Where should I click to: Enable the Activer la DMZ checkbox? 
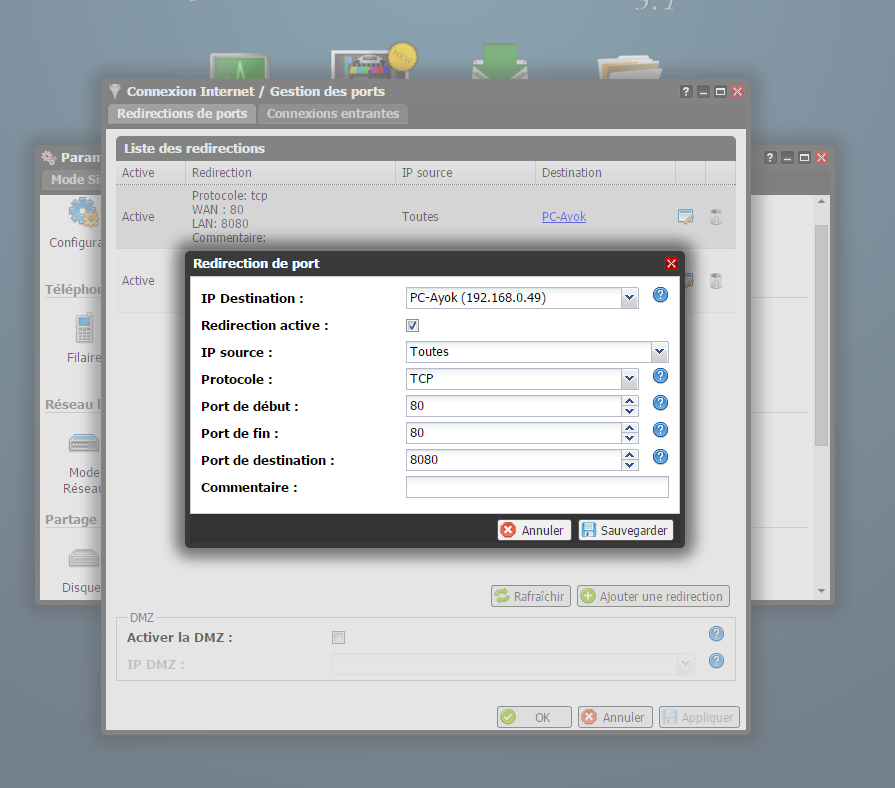pos(338,638)
